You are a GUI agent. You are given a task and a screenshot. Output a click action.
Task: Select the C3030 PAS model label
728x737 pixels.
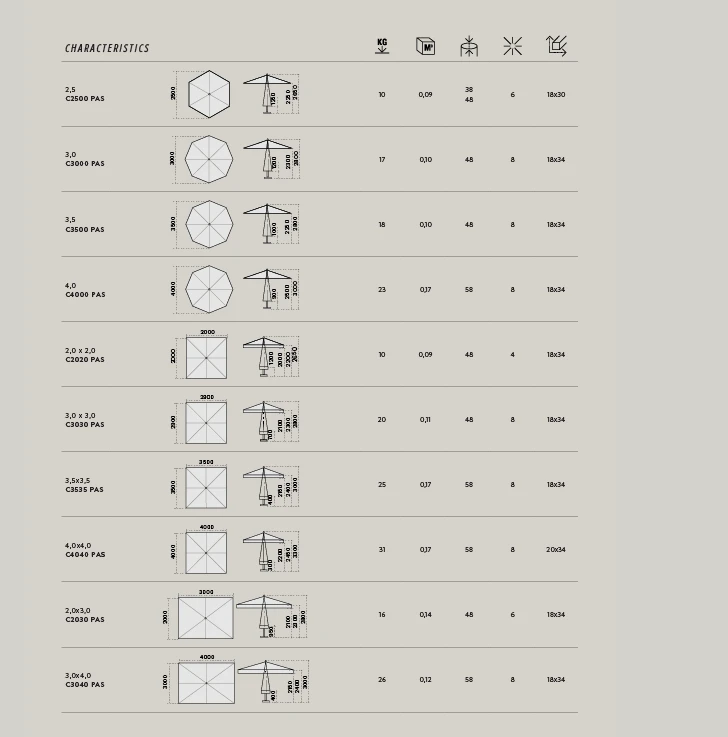pos(85,425)
